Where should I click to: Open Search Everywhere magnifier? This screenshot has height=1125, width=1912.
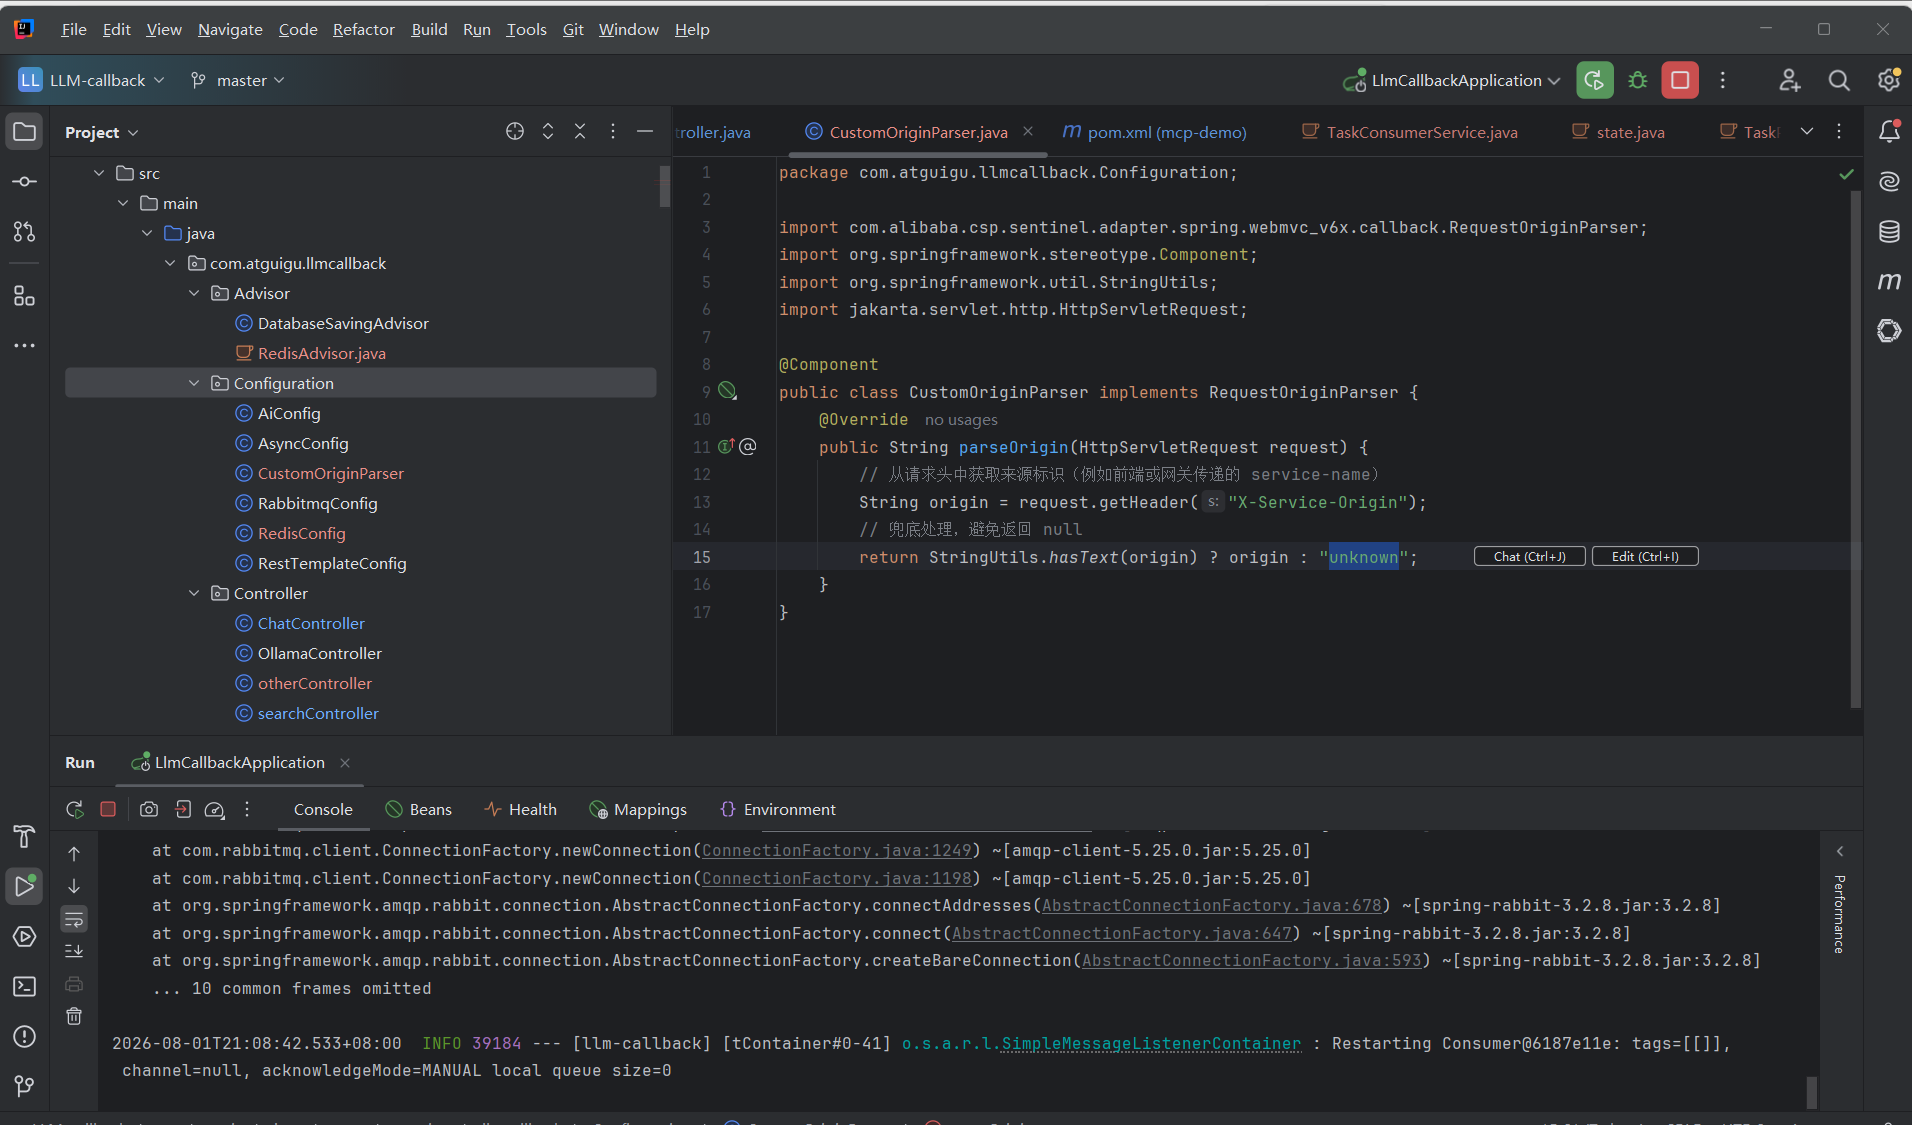click(x=1839, y=80)
